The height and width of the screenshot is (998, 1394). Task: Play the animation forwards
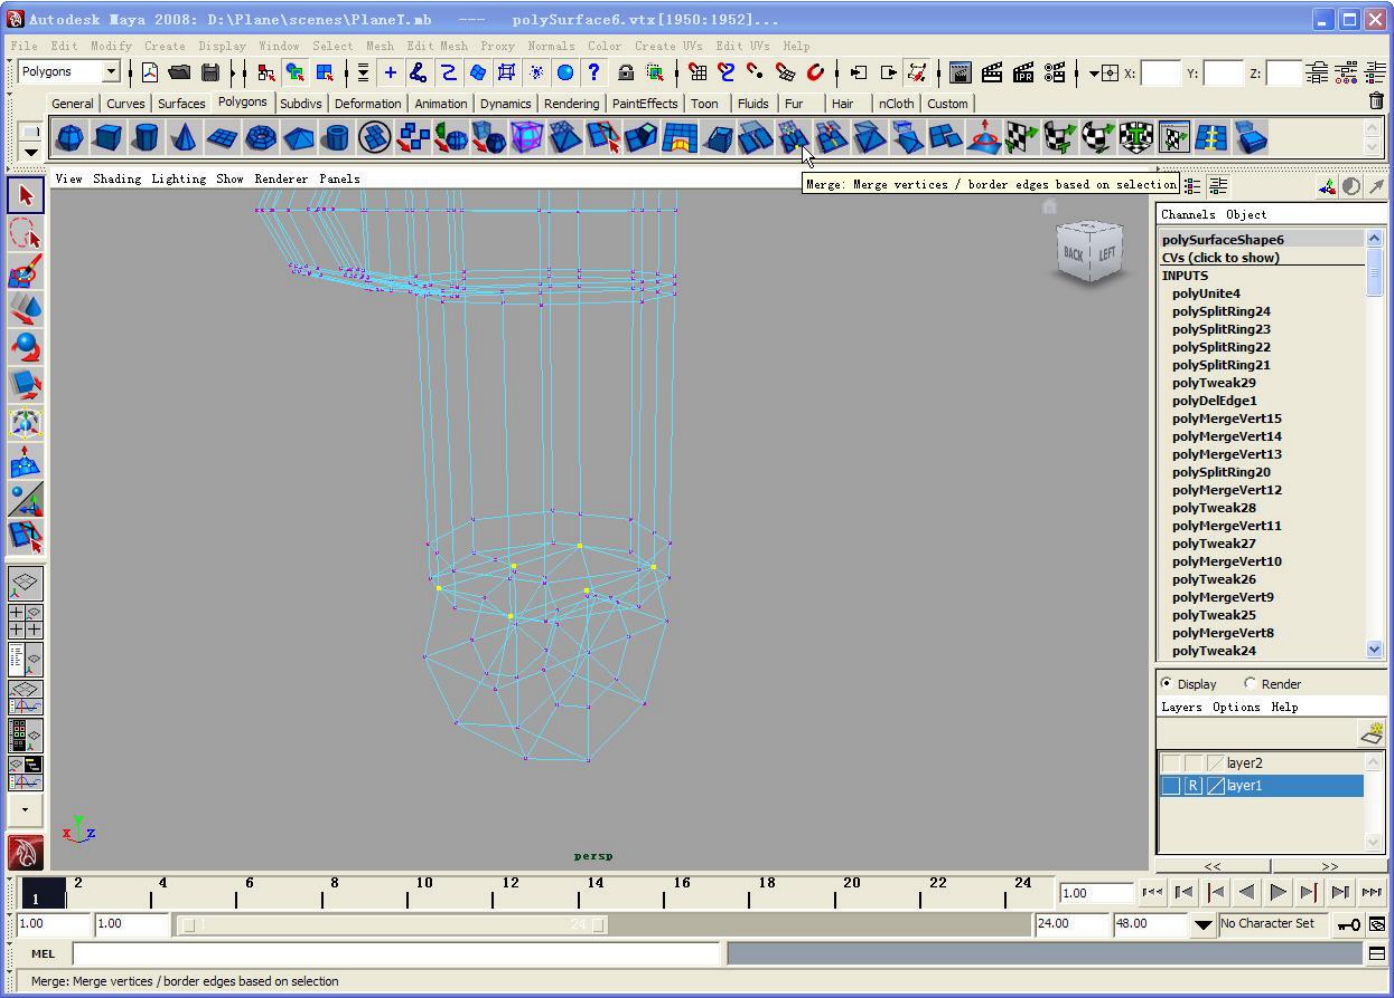tap(1278, 892)
